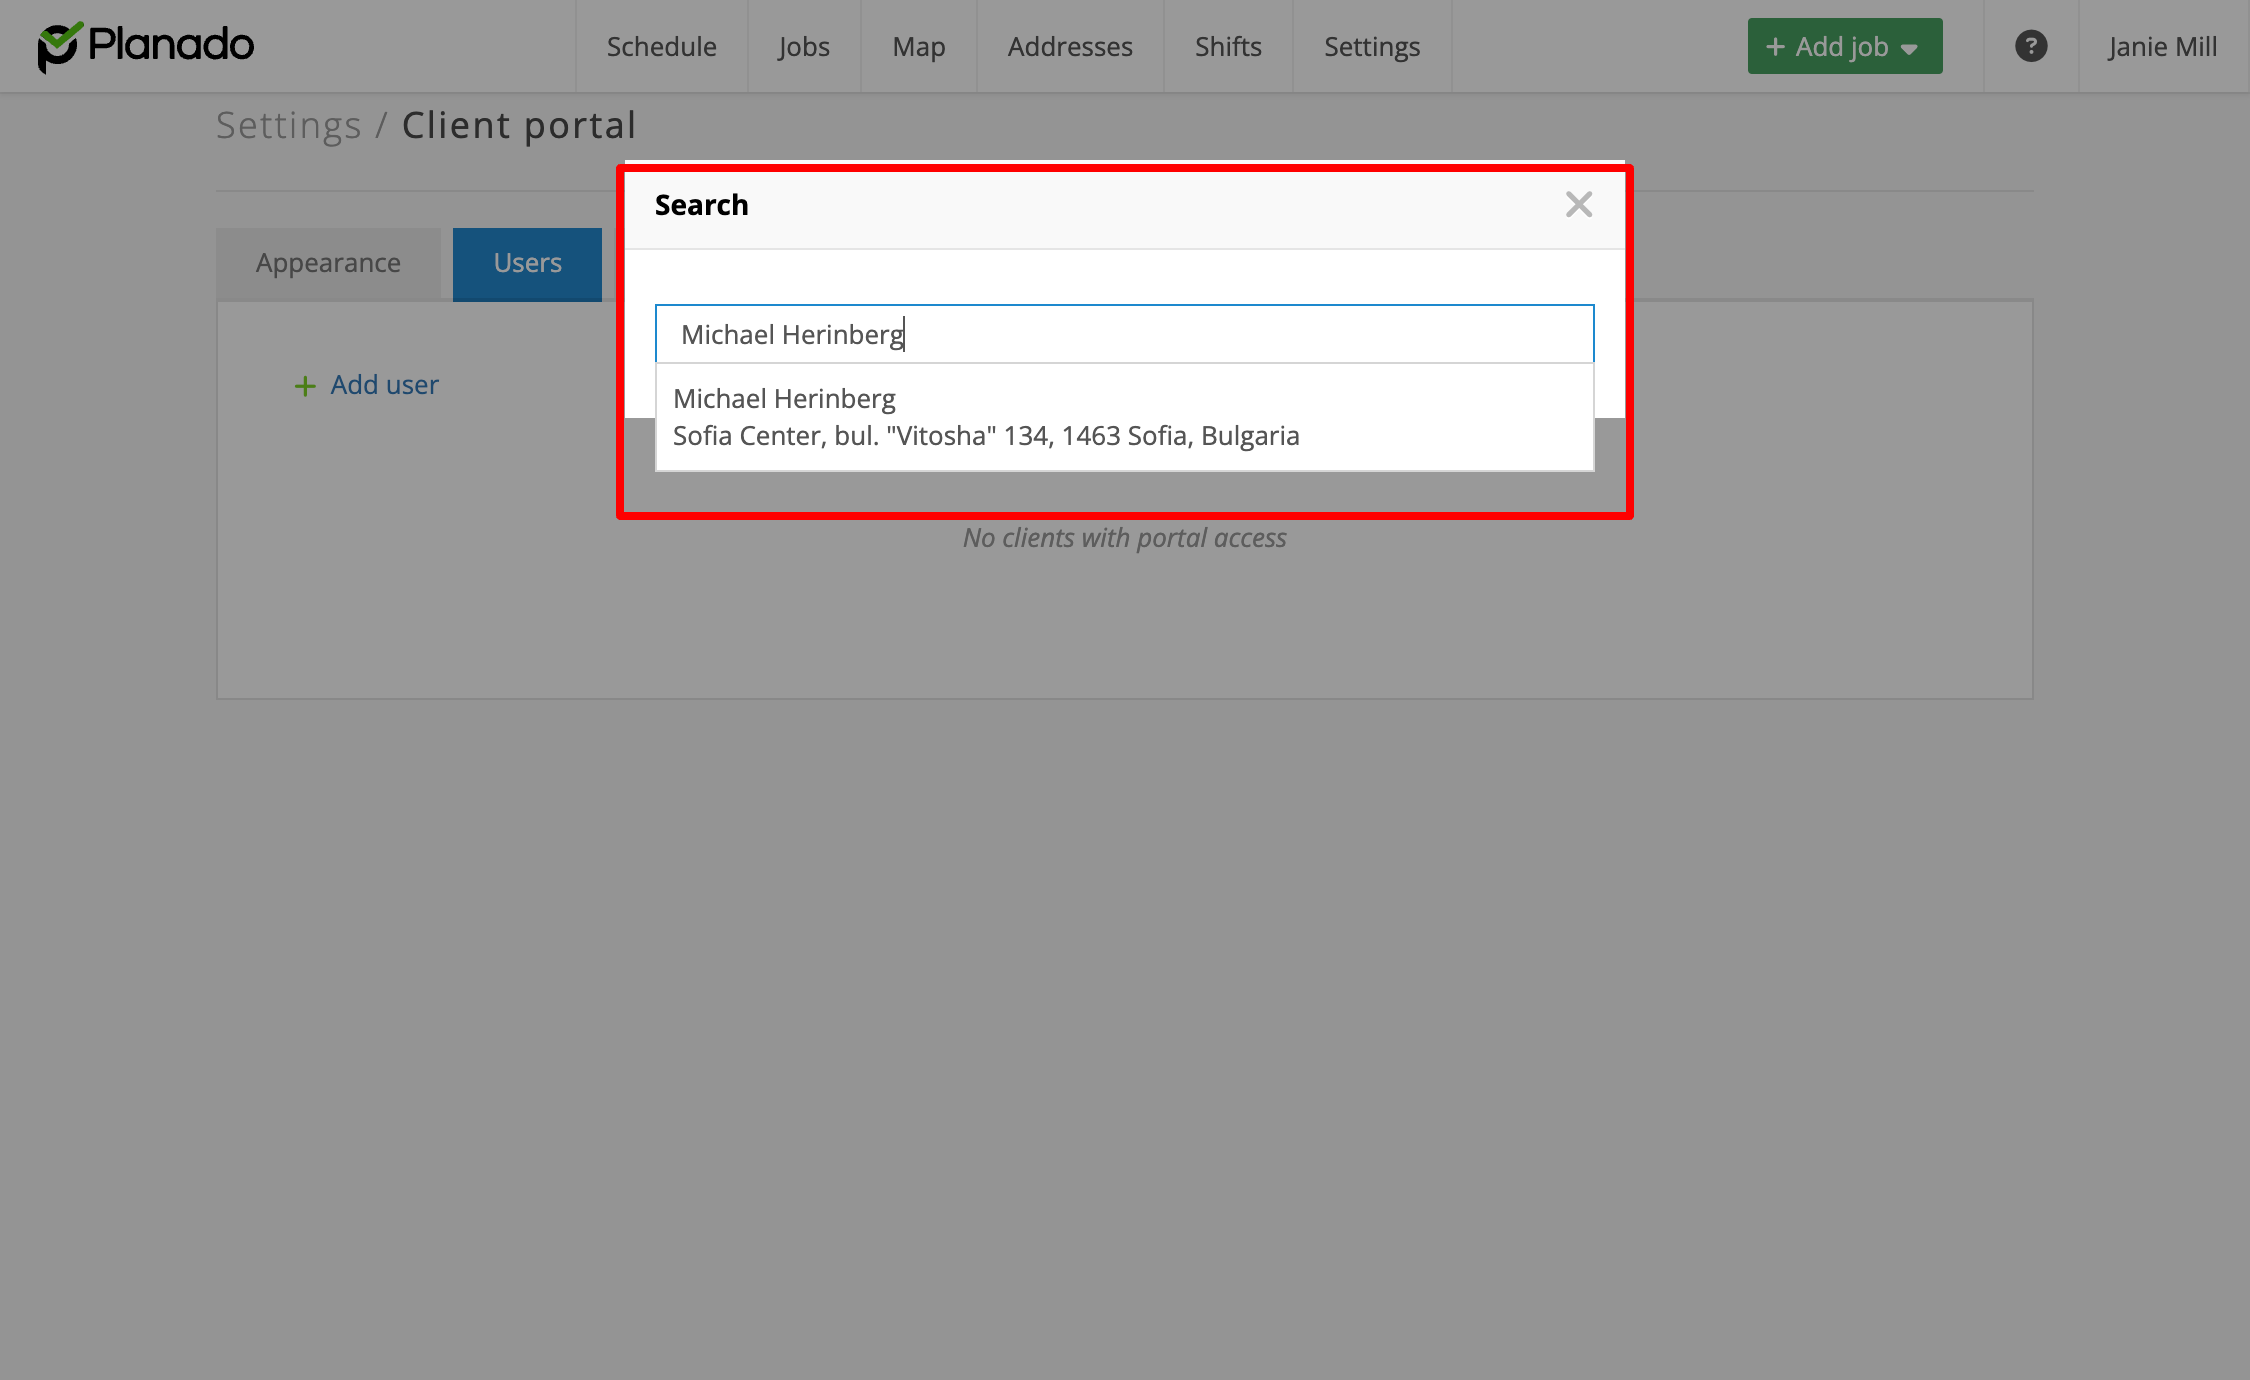Click the Settings breadcrumb link
The width and height of the screenshot is (2250, 1380).
click(288, 126)
